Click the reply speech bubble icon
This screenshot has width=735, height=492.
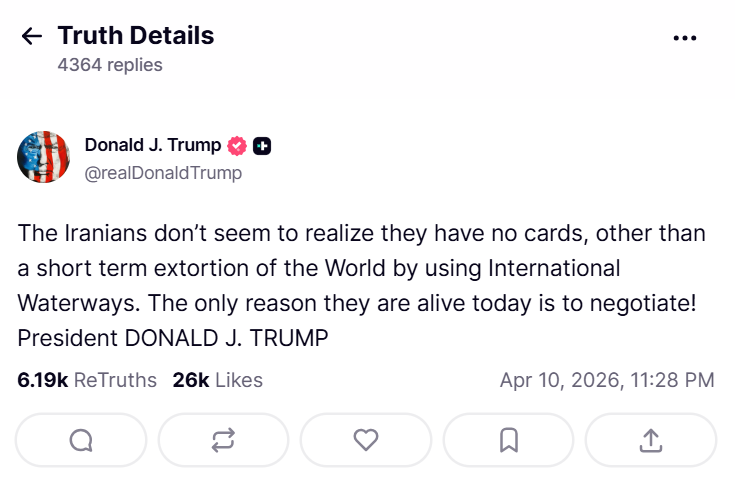pos(81,440)
